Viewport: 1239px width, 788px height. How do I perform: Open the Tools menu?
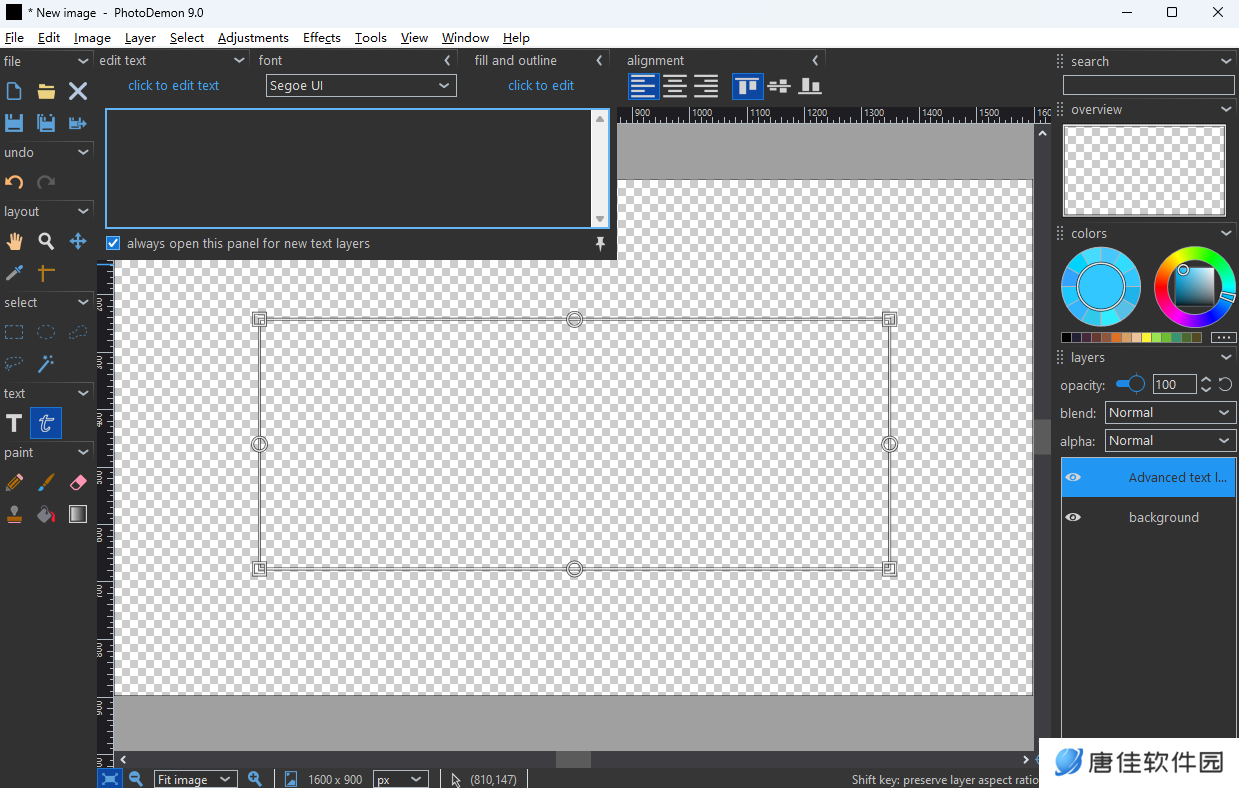pos(370,38)
